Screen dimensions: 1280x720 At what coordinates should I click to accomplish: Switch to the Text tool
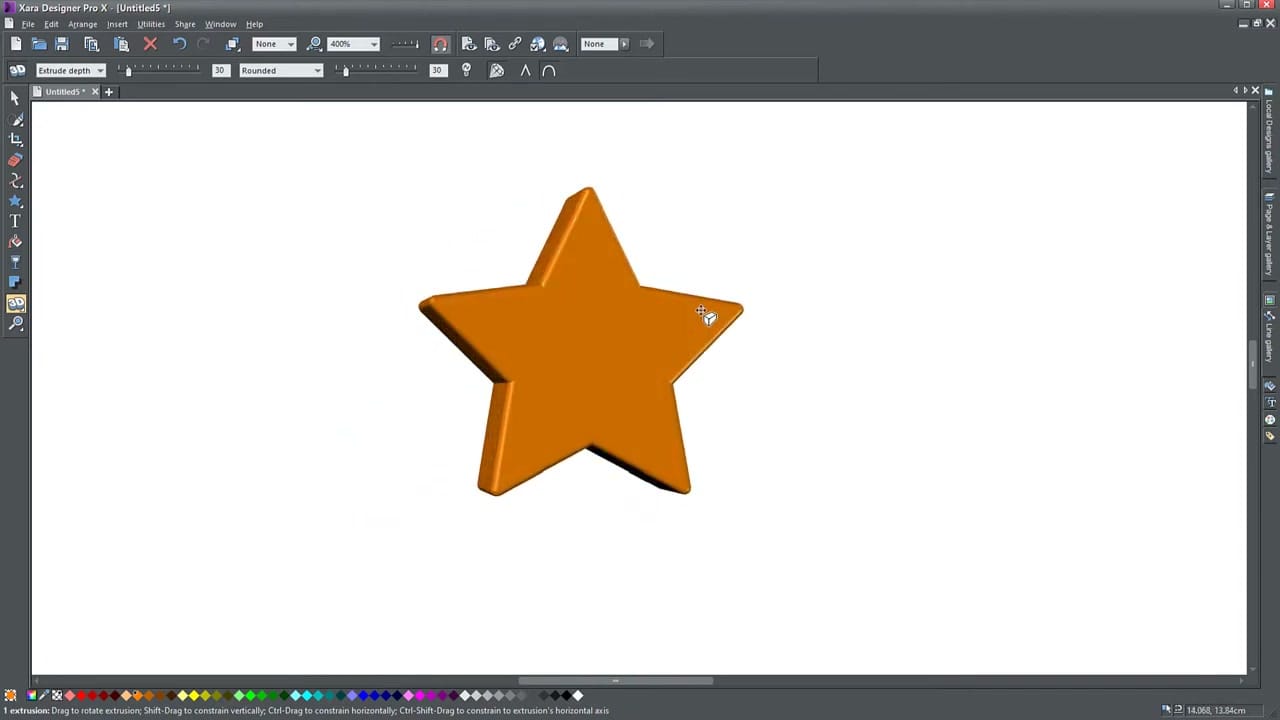(x=15, y=221)
